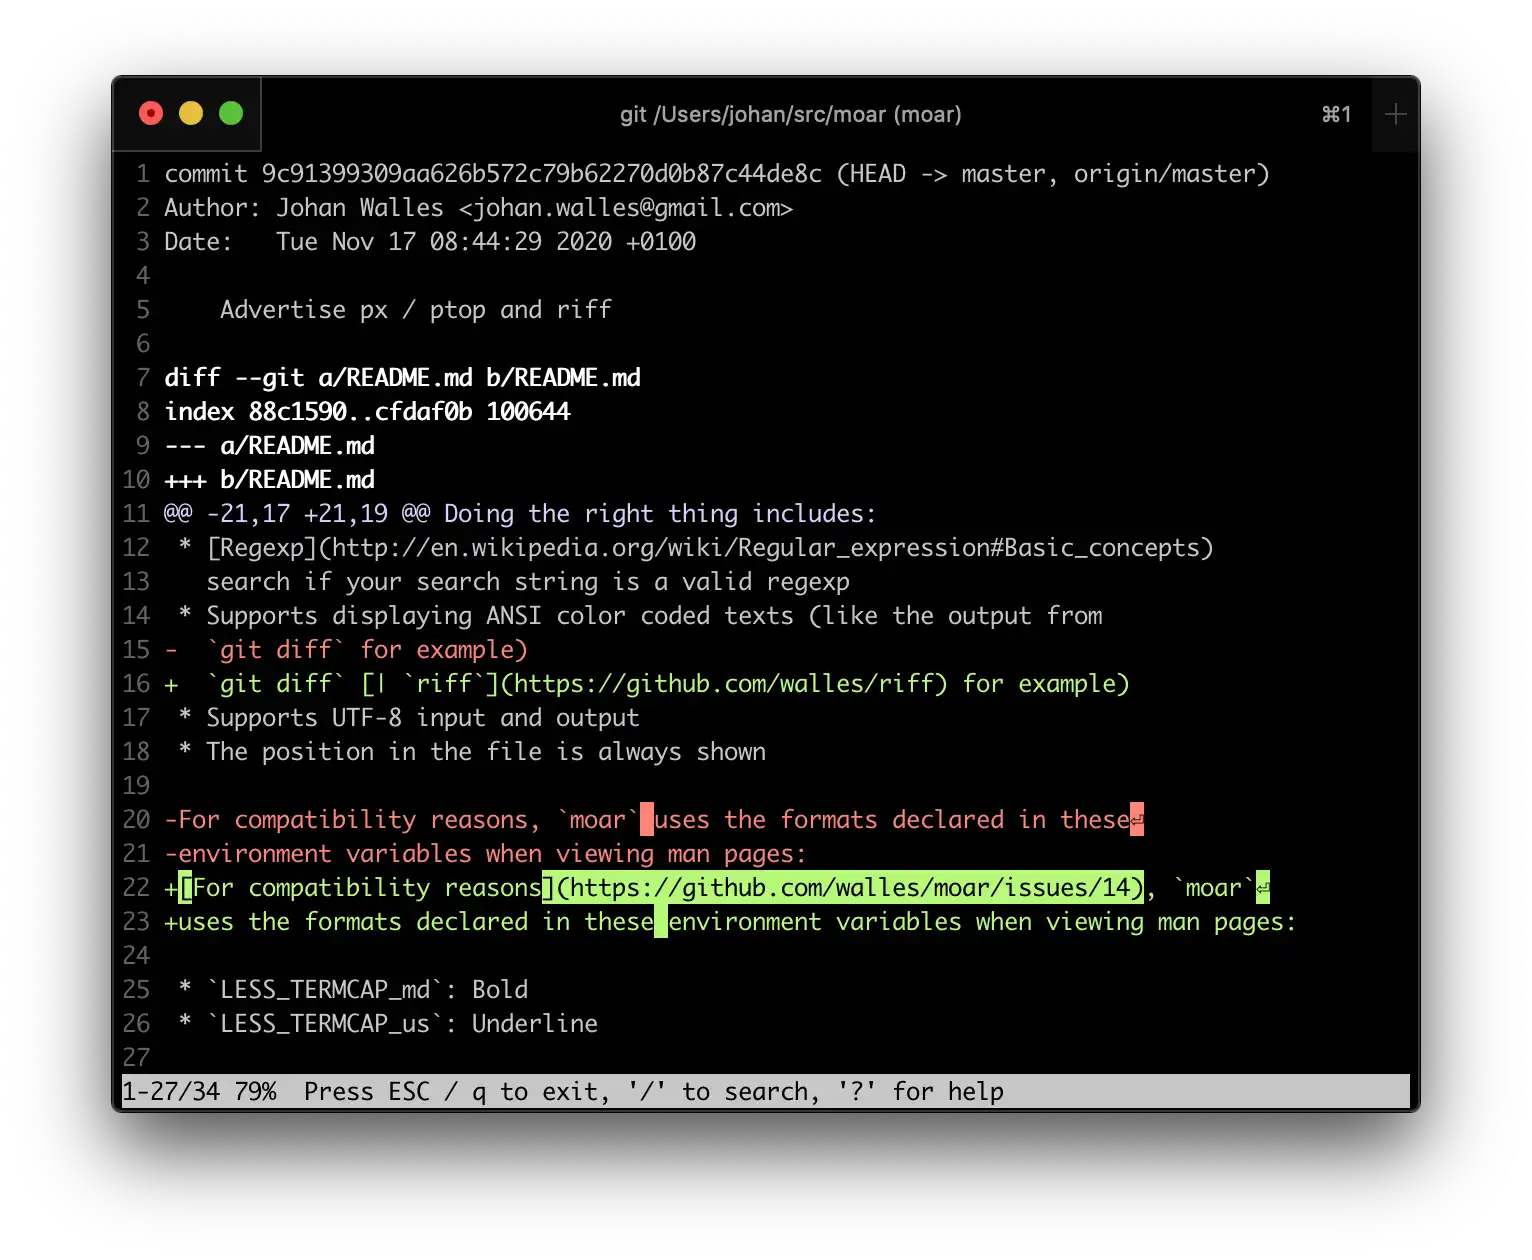This screenshot has width=1532, height=1260.
Task: Click status hint "'?' for help"
Action: (x=920, y=1092)
